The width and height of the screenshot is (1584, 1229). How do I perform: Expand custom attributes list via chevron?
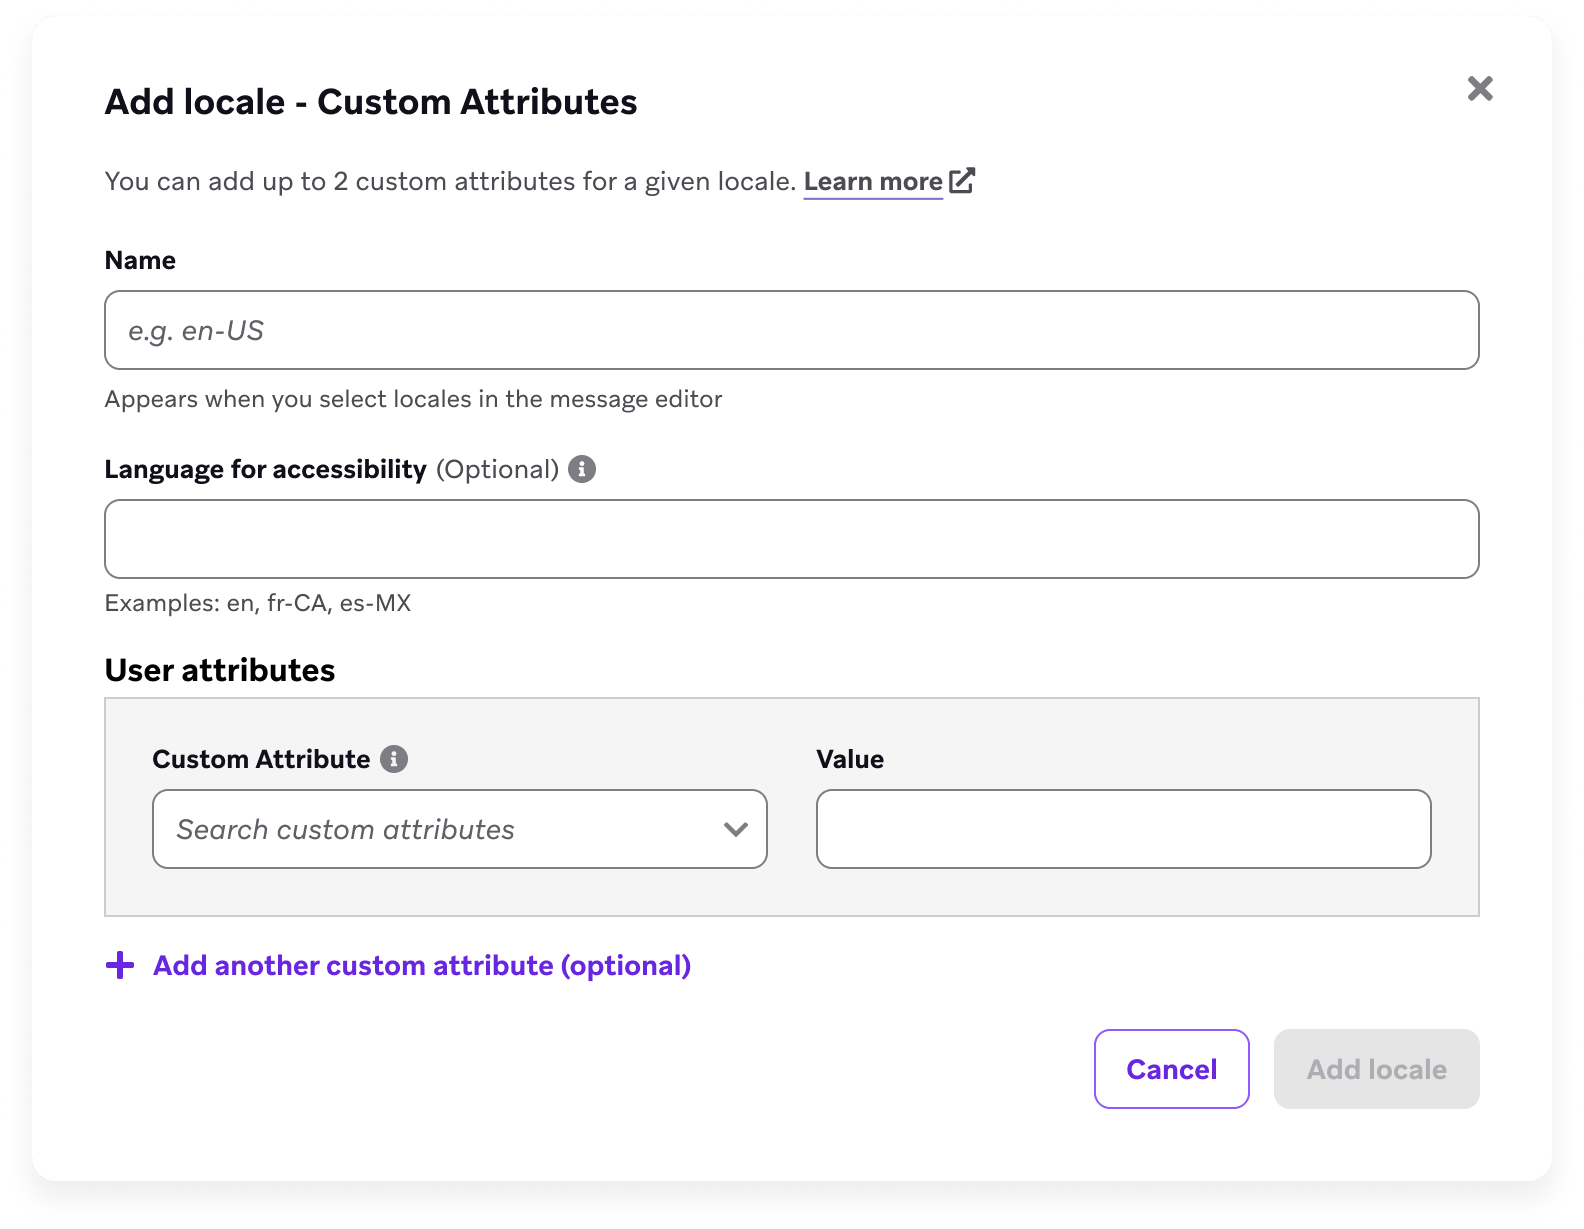736,829
